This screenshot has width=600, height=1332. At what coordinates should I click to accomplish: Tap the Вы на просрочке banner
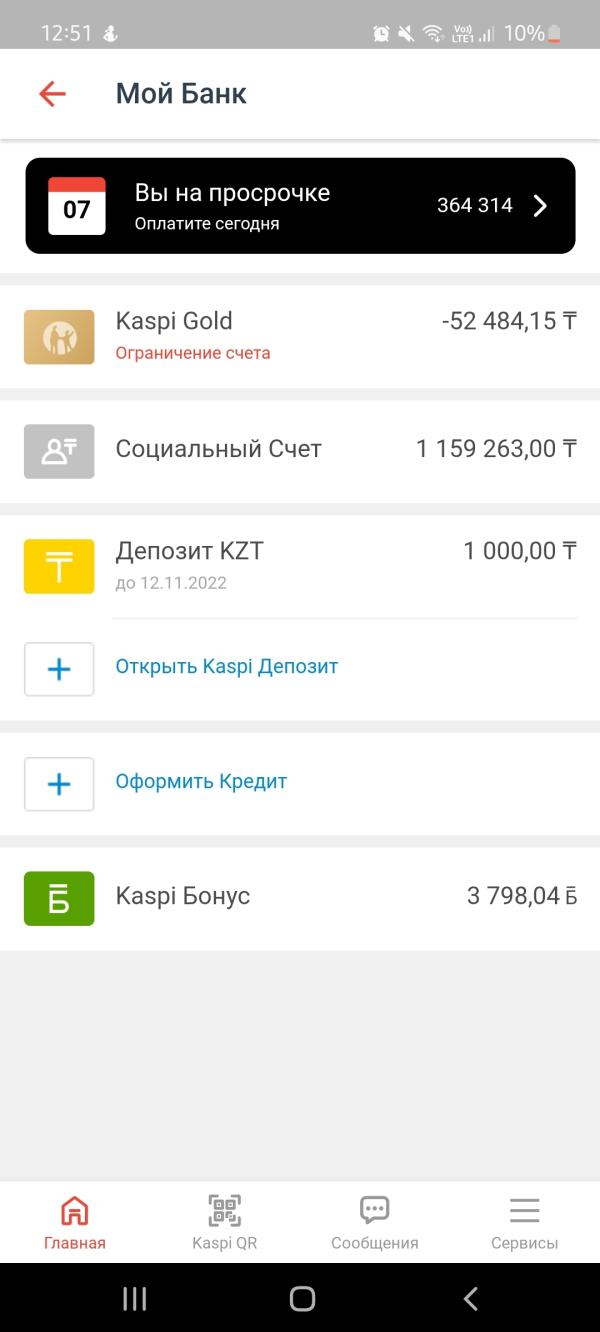click(x=300, y=206)
